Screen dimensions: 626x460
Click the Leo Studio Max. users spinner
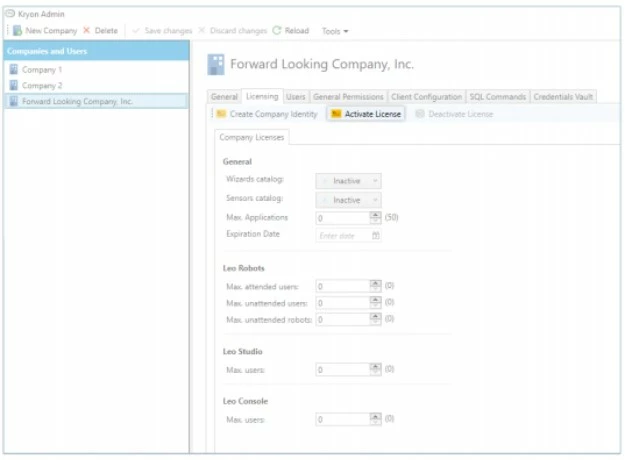[375, 369]
